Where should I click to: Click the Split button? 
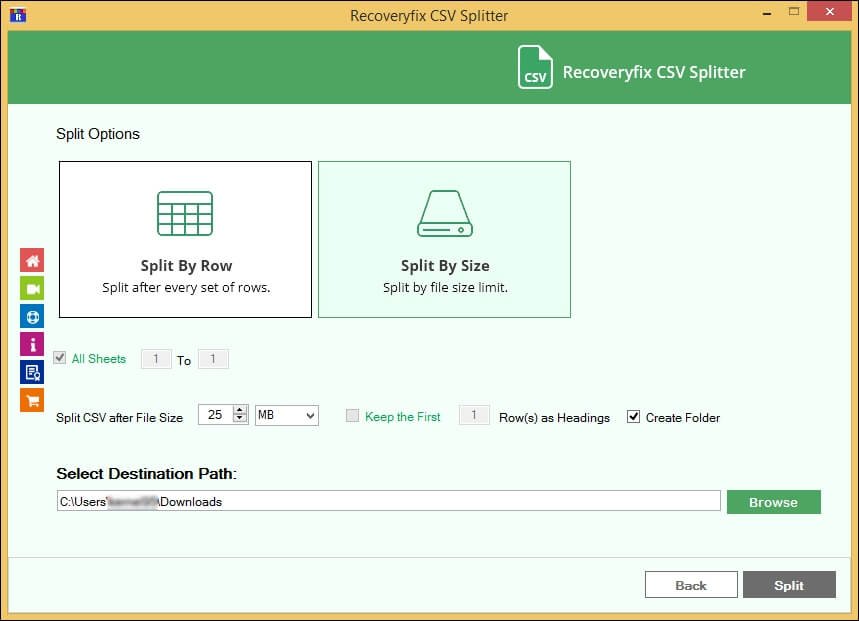(x=789, y=585)
